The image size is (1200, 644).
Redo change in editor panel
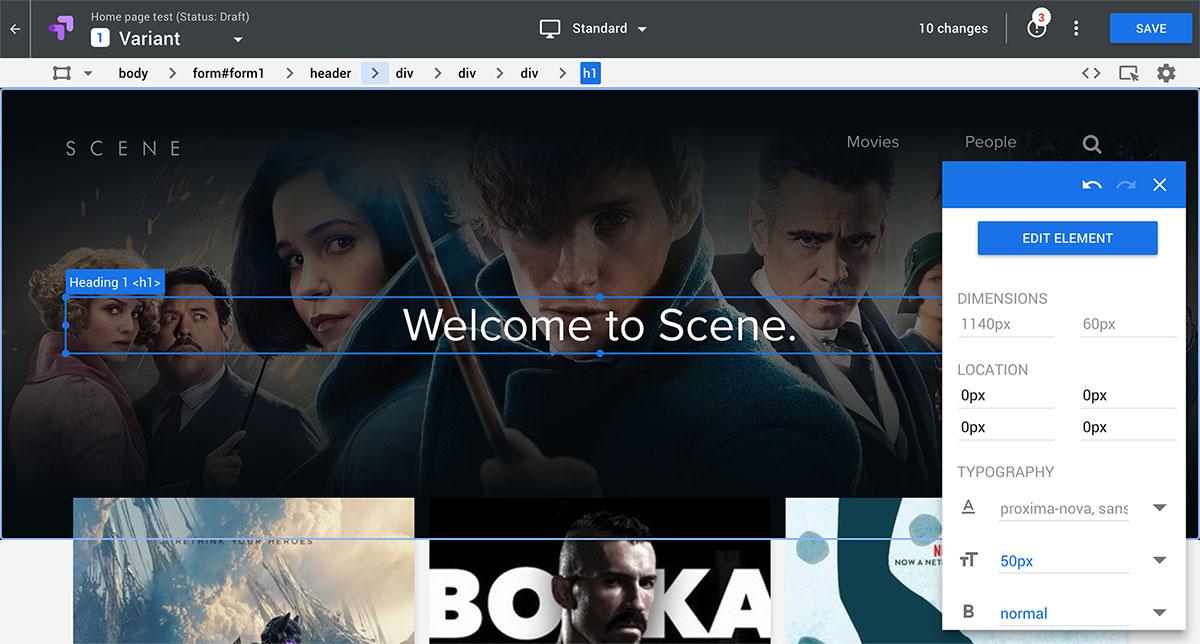1126,184
